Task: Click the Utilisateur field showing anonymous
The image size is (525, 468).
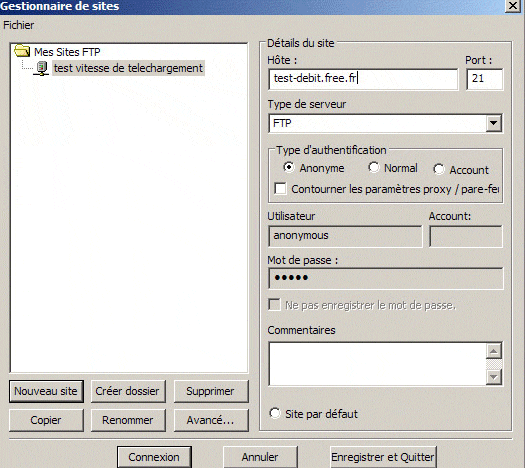Action: point(345,236)
